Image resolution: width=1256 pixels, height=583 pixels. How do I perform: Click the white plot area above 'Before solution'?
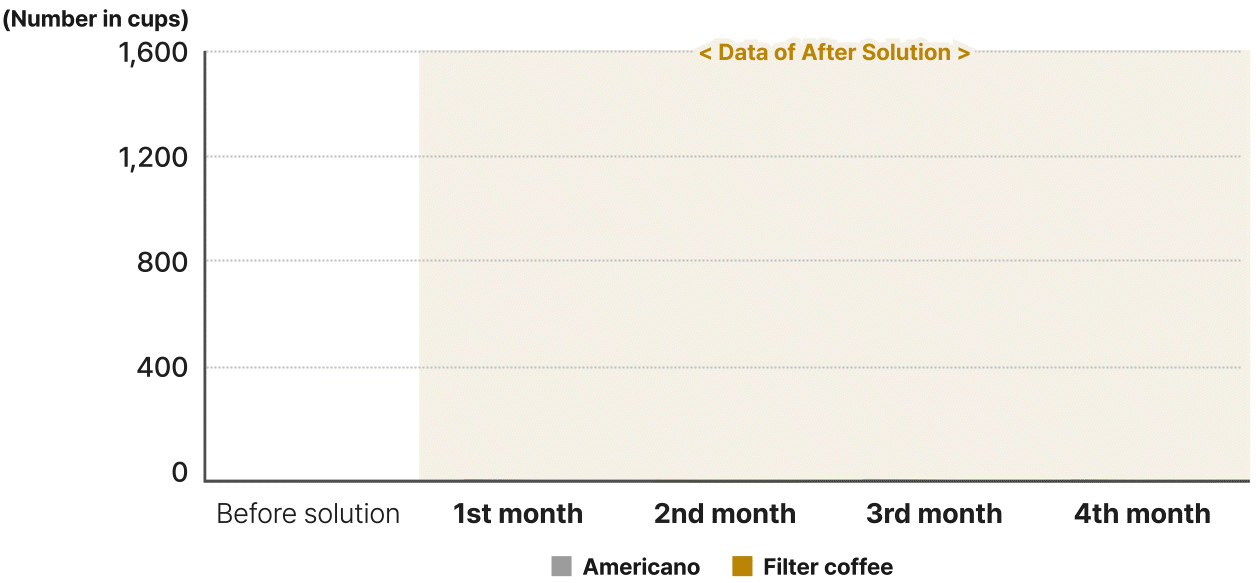click(312, 265)
